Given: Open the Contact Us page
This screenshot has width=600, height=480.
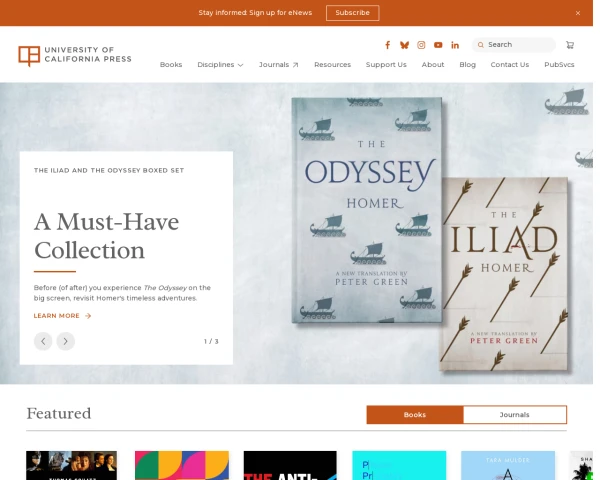Looking at the screenshot, I should [x=510, y=65].
